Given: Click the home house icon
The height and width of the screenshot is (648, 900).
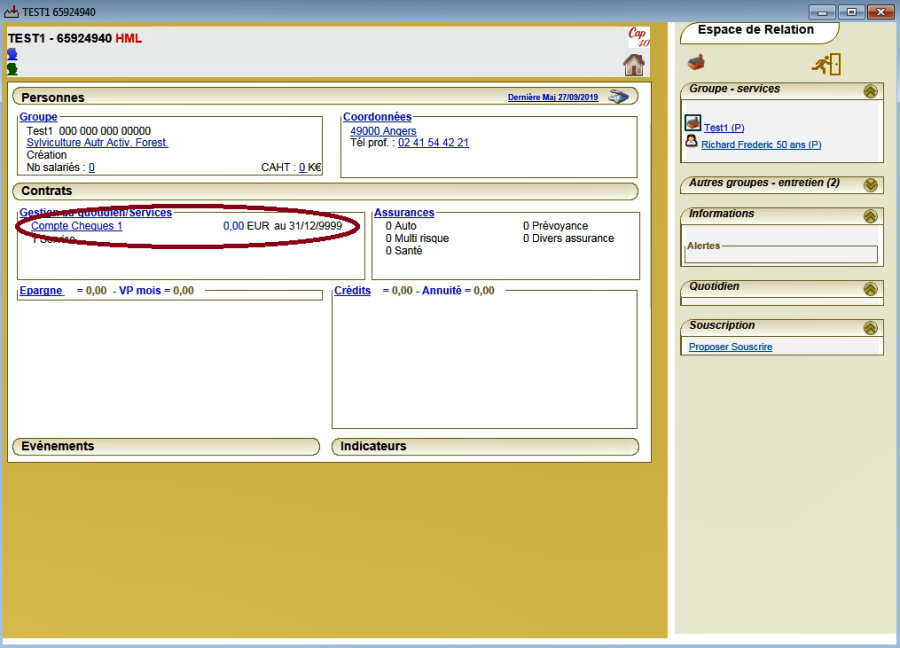Looking at the screenshot, I should click(634, 65).
